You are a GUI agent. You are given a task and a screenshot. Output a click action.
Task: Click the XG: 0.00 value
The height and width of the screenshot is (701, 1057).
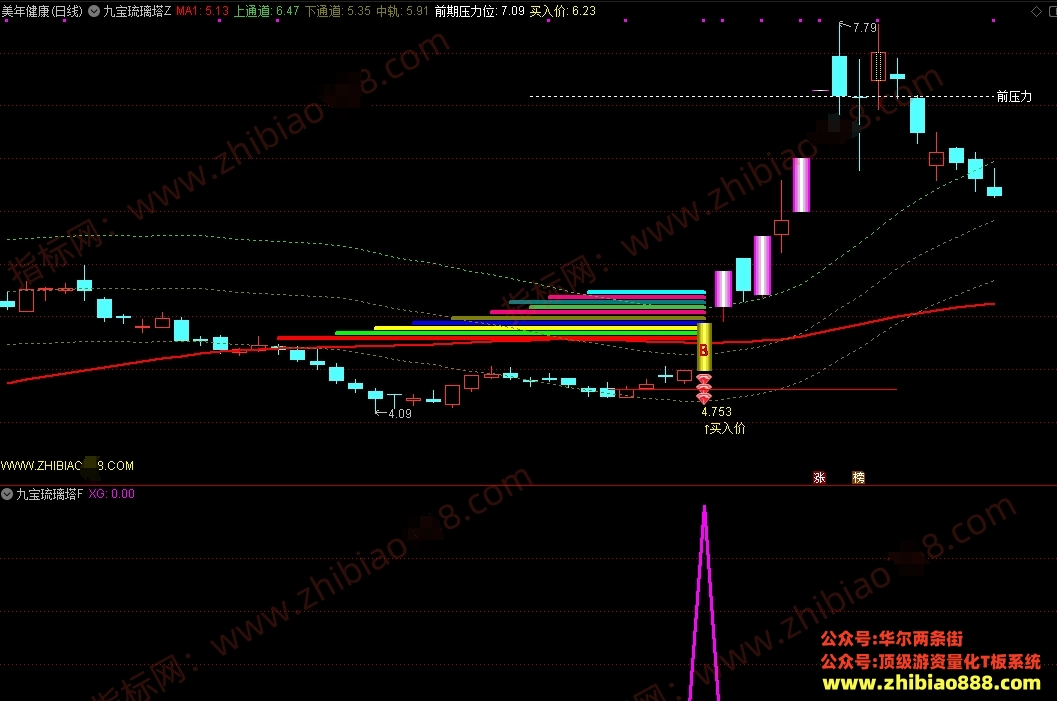111,494
